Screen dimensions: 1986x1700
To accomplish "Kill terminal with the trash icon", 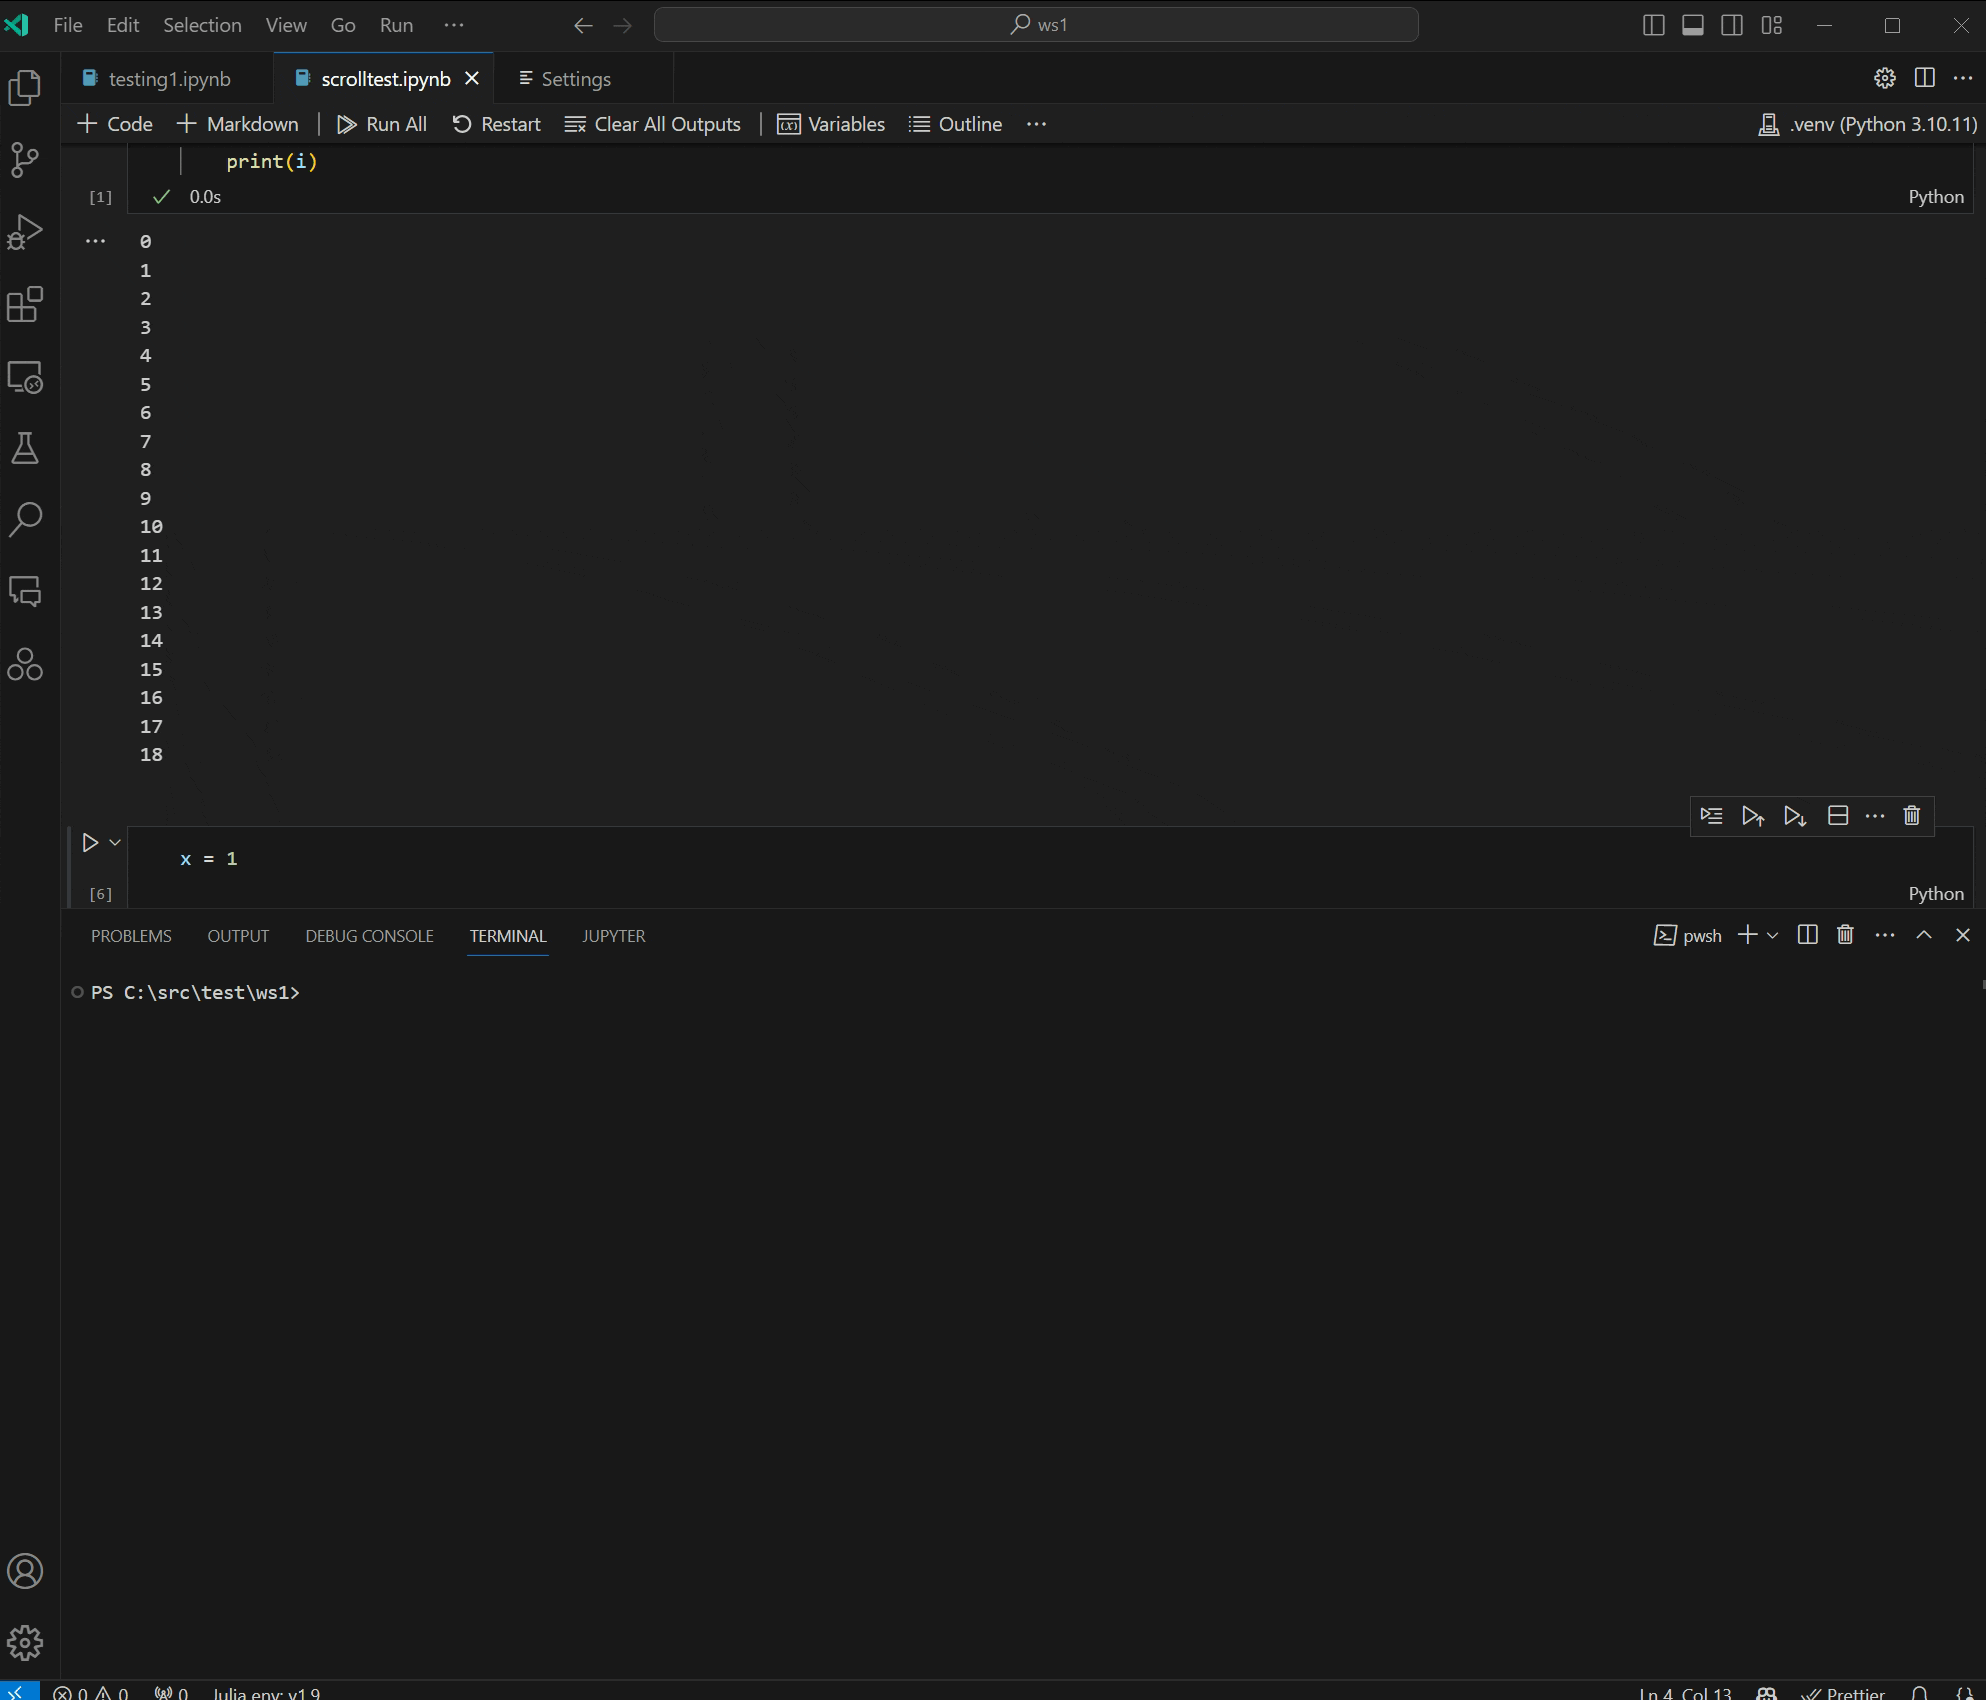I will pos(1845,935).
